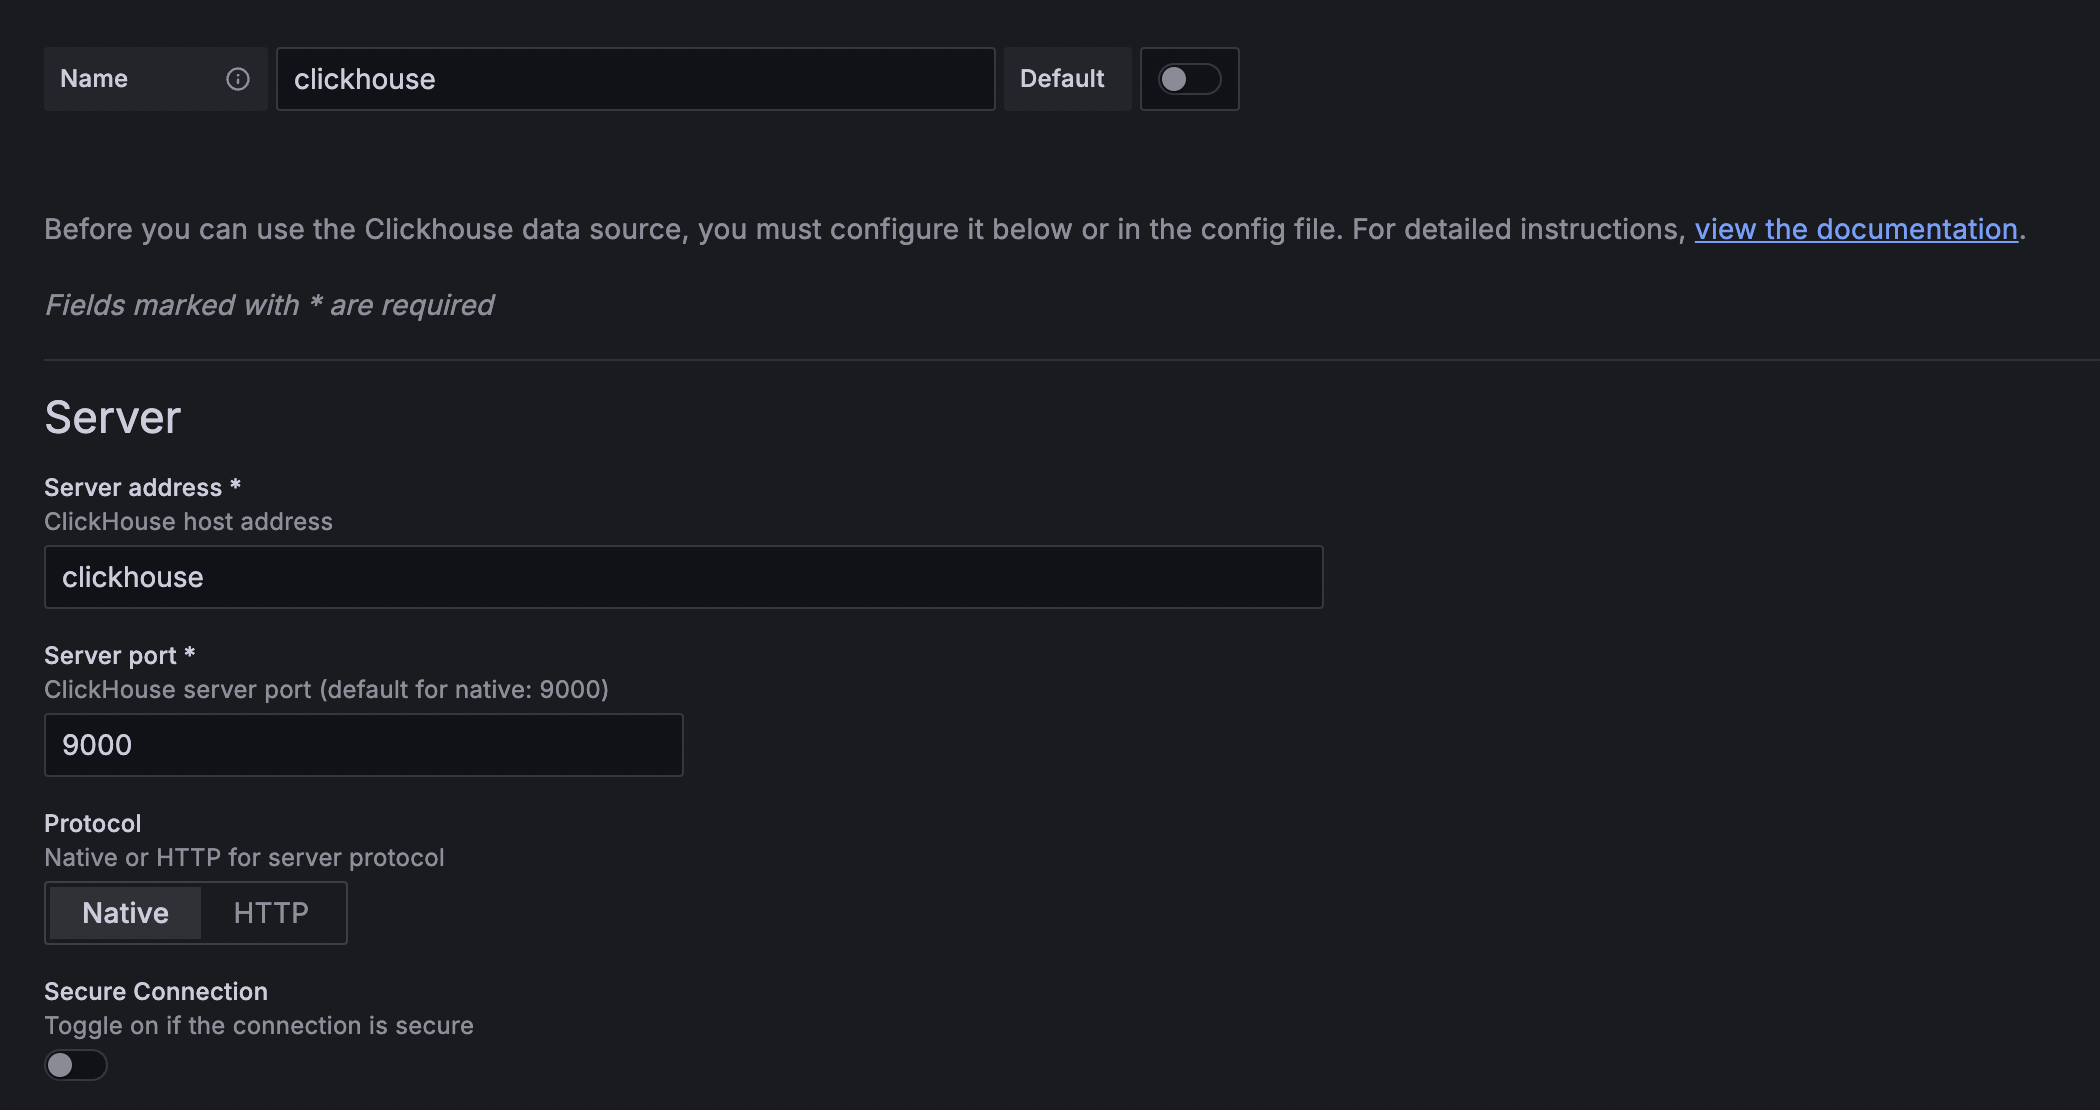Click the Server port * label

pyautogui.click(x=120, y=655)
